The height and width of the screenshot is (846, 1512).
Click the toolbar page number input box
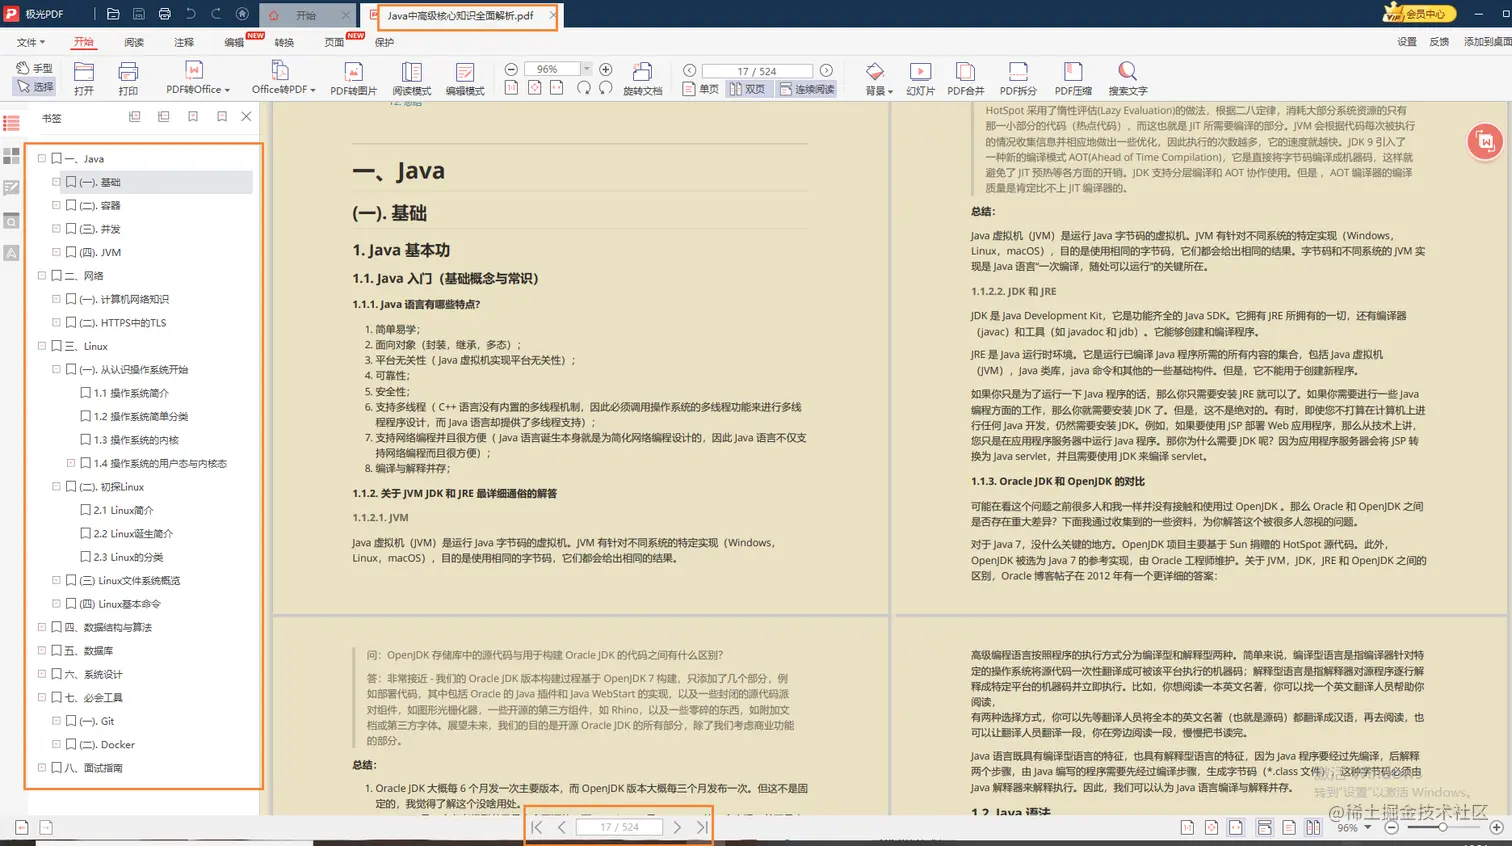click(x=756, y=70)
